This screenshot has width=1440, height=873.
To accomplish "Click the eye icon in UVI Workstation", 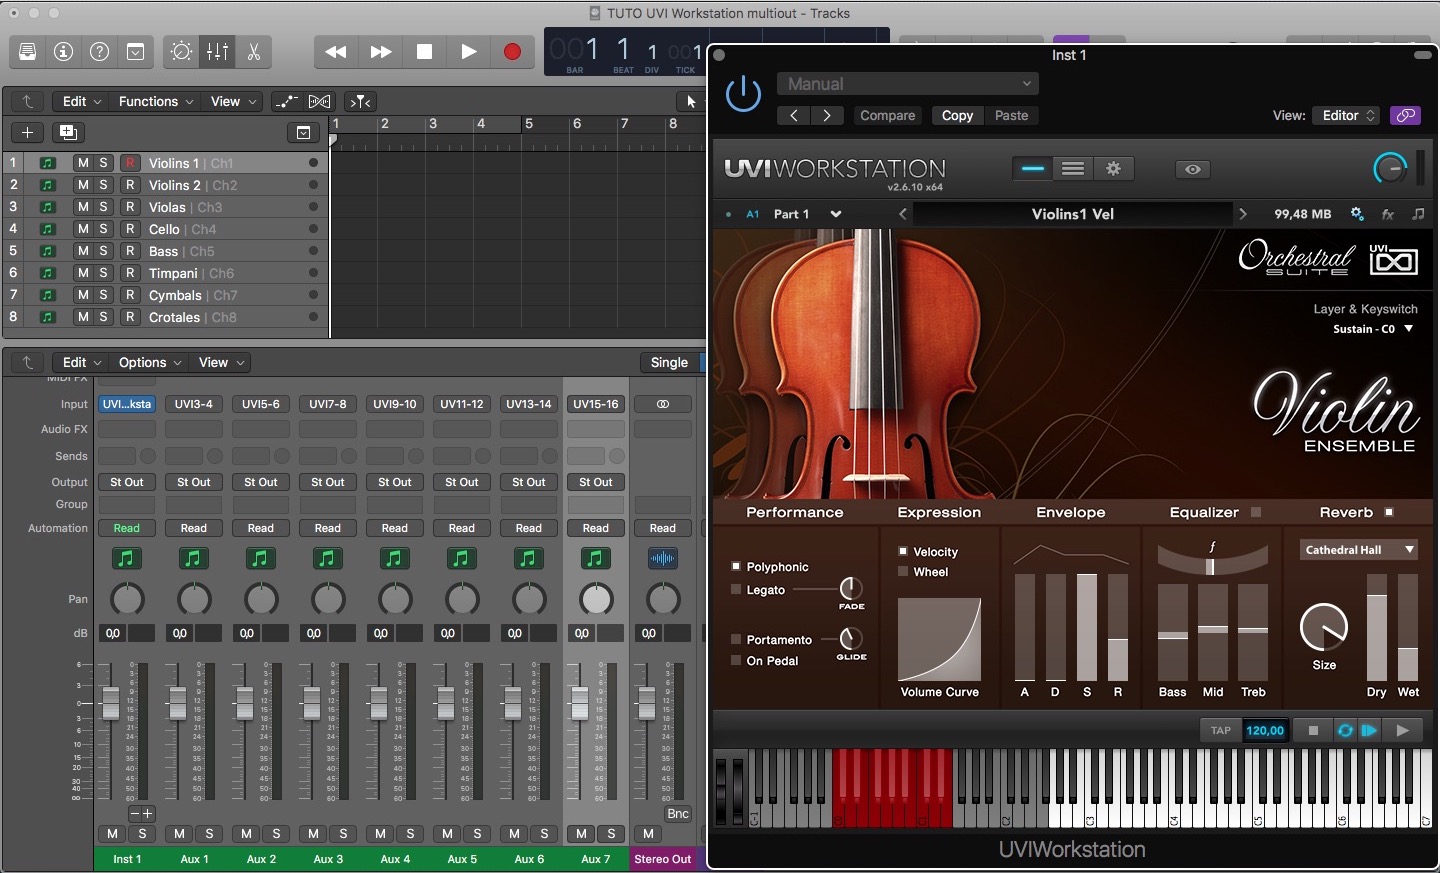I will pyautogui.click(x=1192, y=169).
